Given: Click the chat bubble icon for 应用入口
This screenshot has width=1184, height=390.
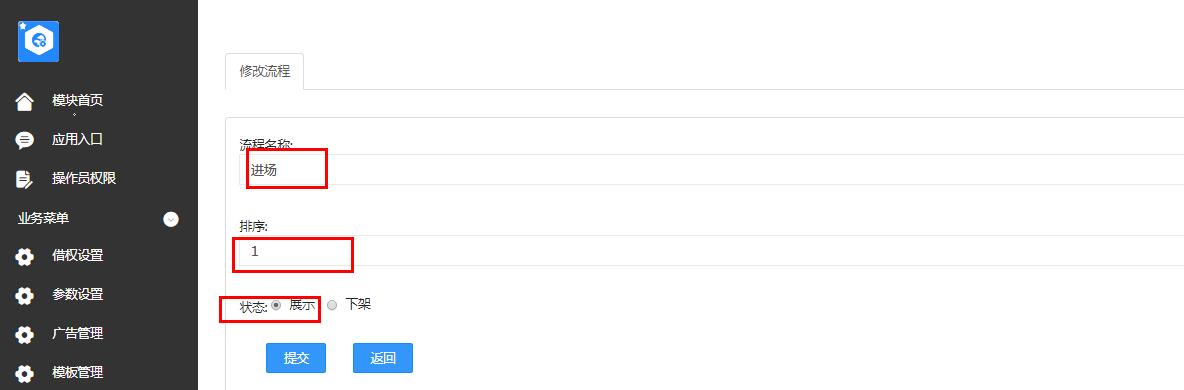Looking at the screenshot, I should [25, 140].
